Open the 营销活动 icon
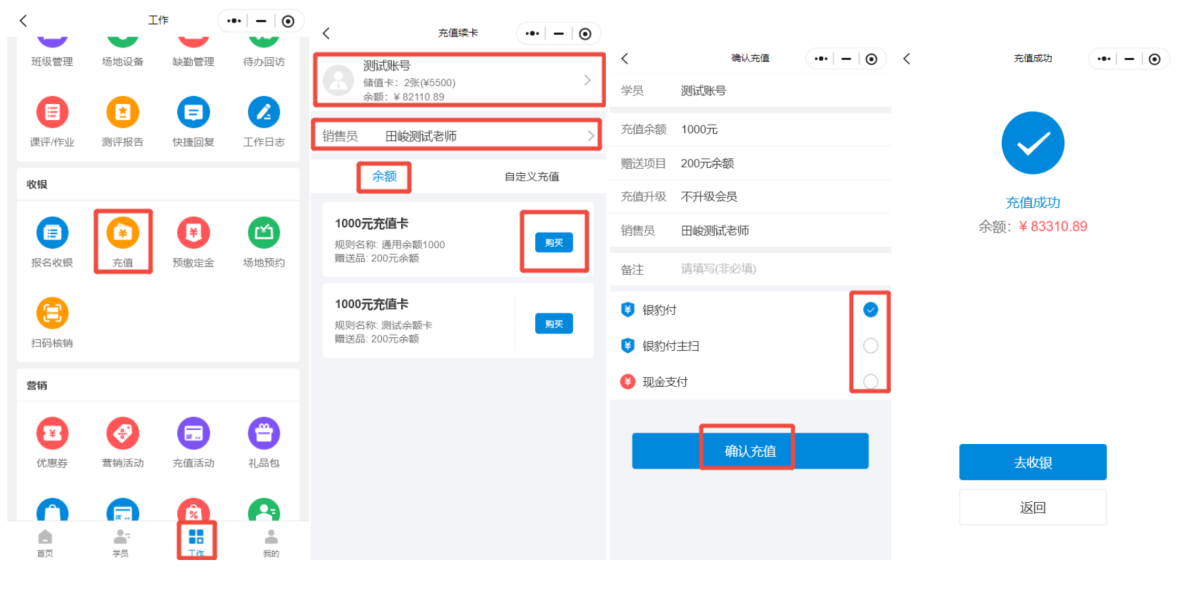The height and width of the screenshot is (597, 1204). 123,433
